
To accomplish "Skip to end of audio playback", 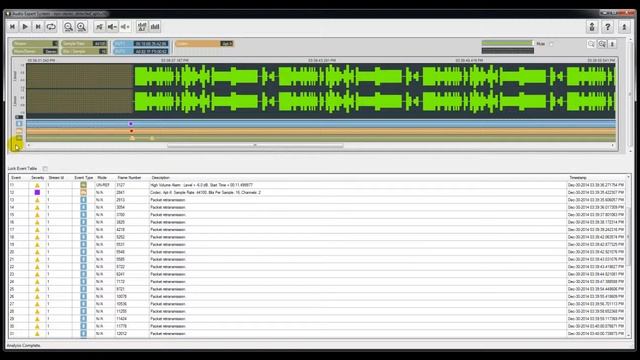I will (x=38, y=27).
